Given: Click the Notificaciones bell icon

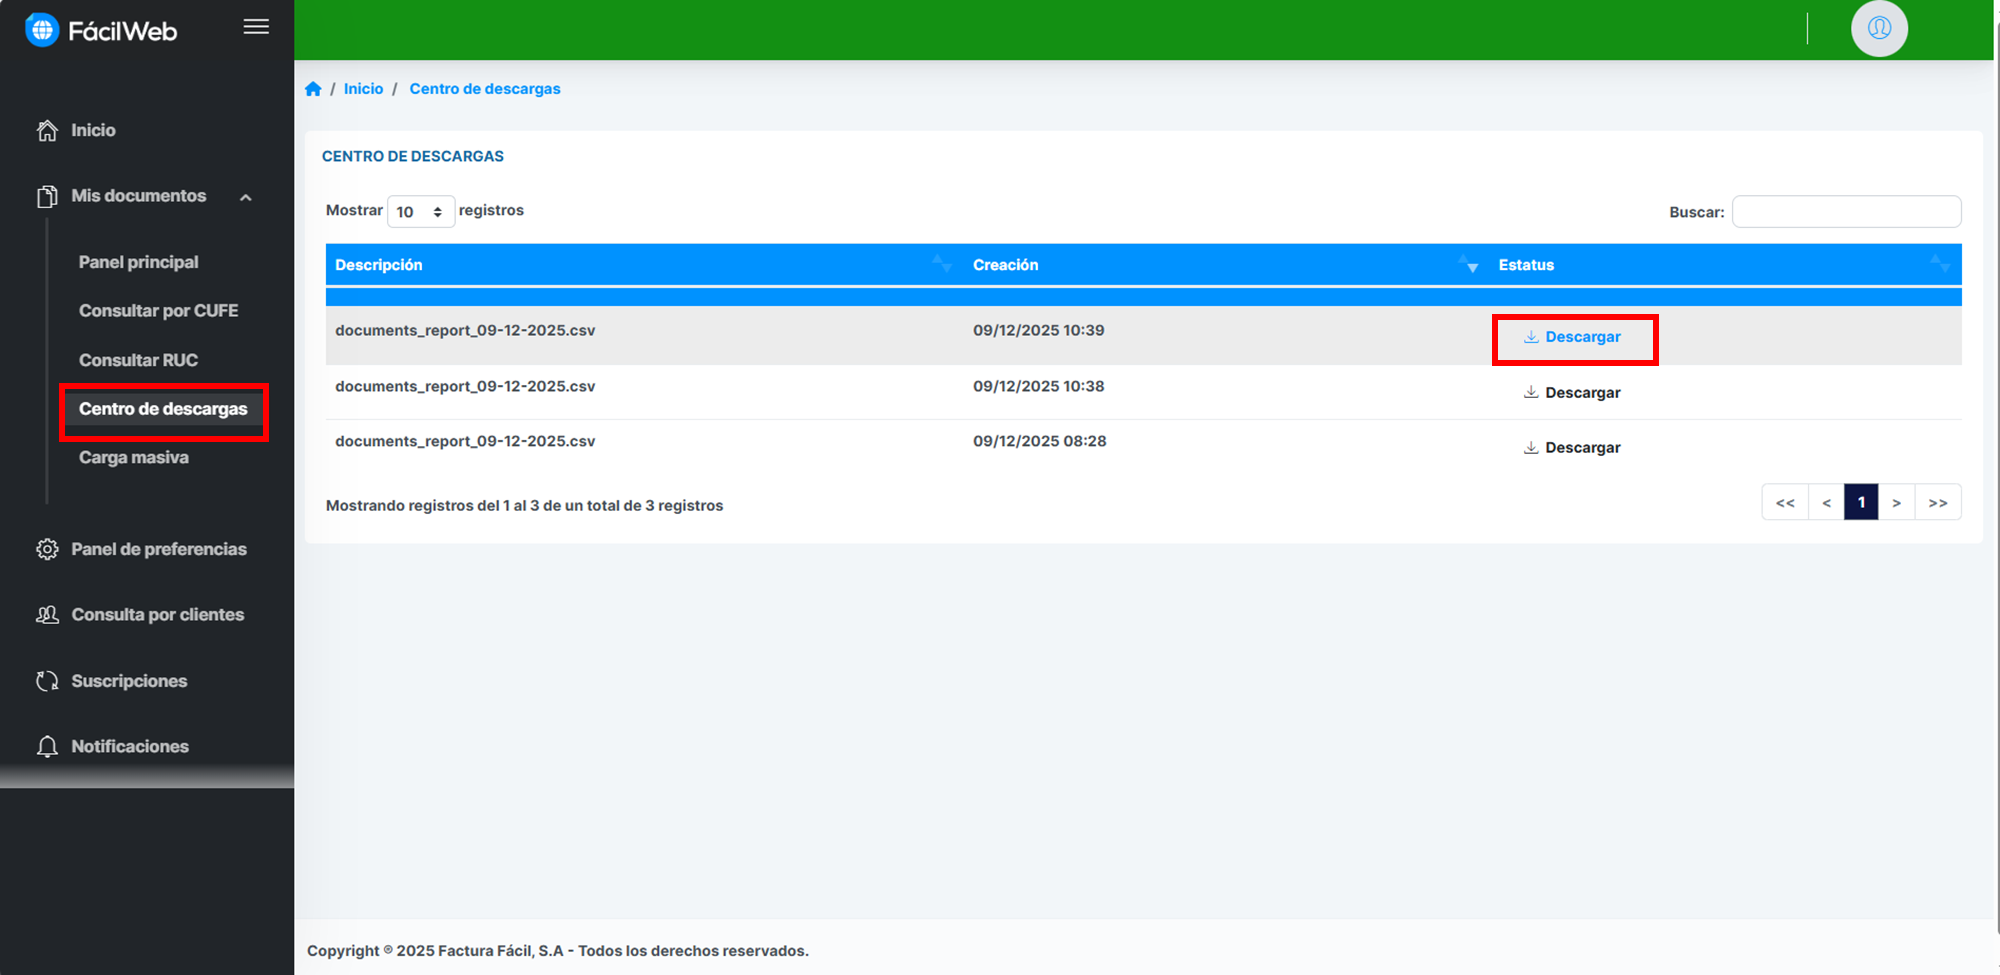Looking at the screenshot, I should point(47,747).
